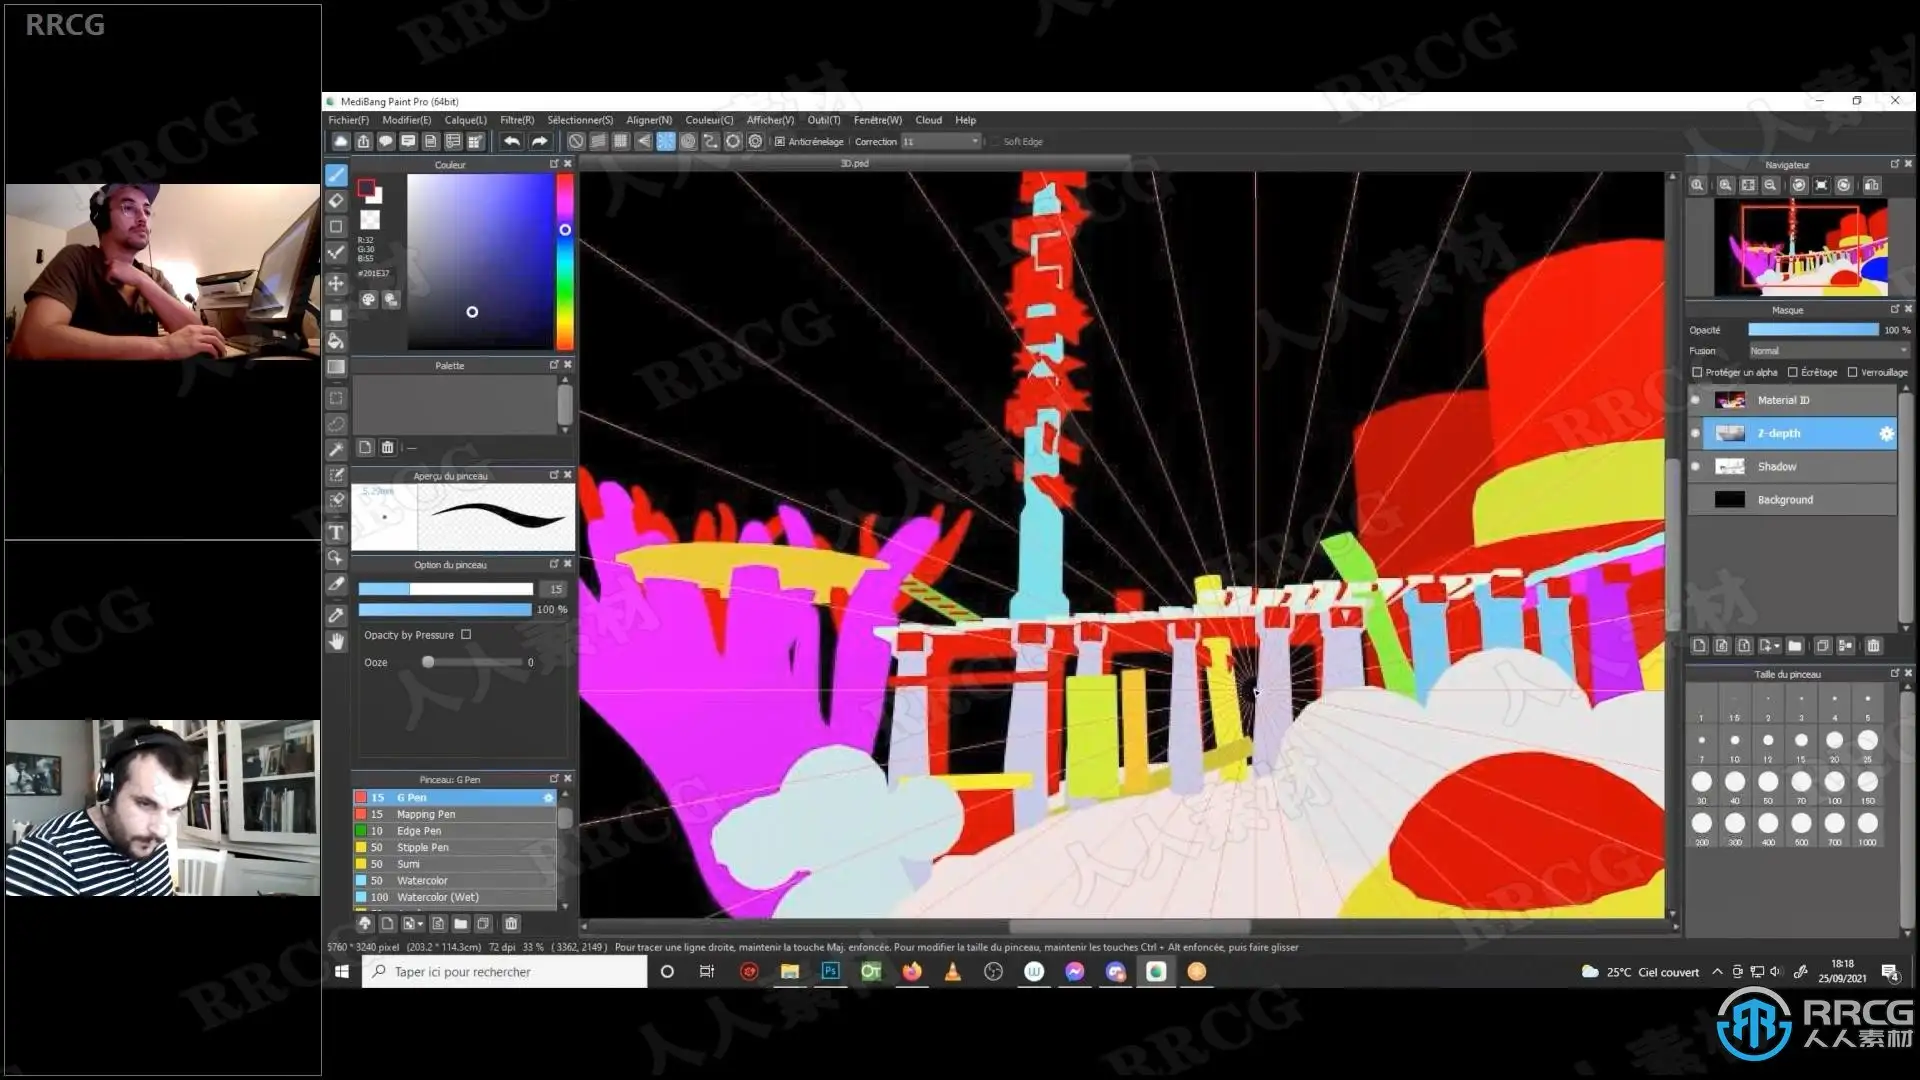Viewport: 1920px width, 1080px height.
Task: Select the Bucket fill tool
Action: click(x=336, y=341)
